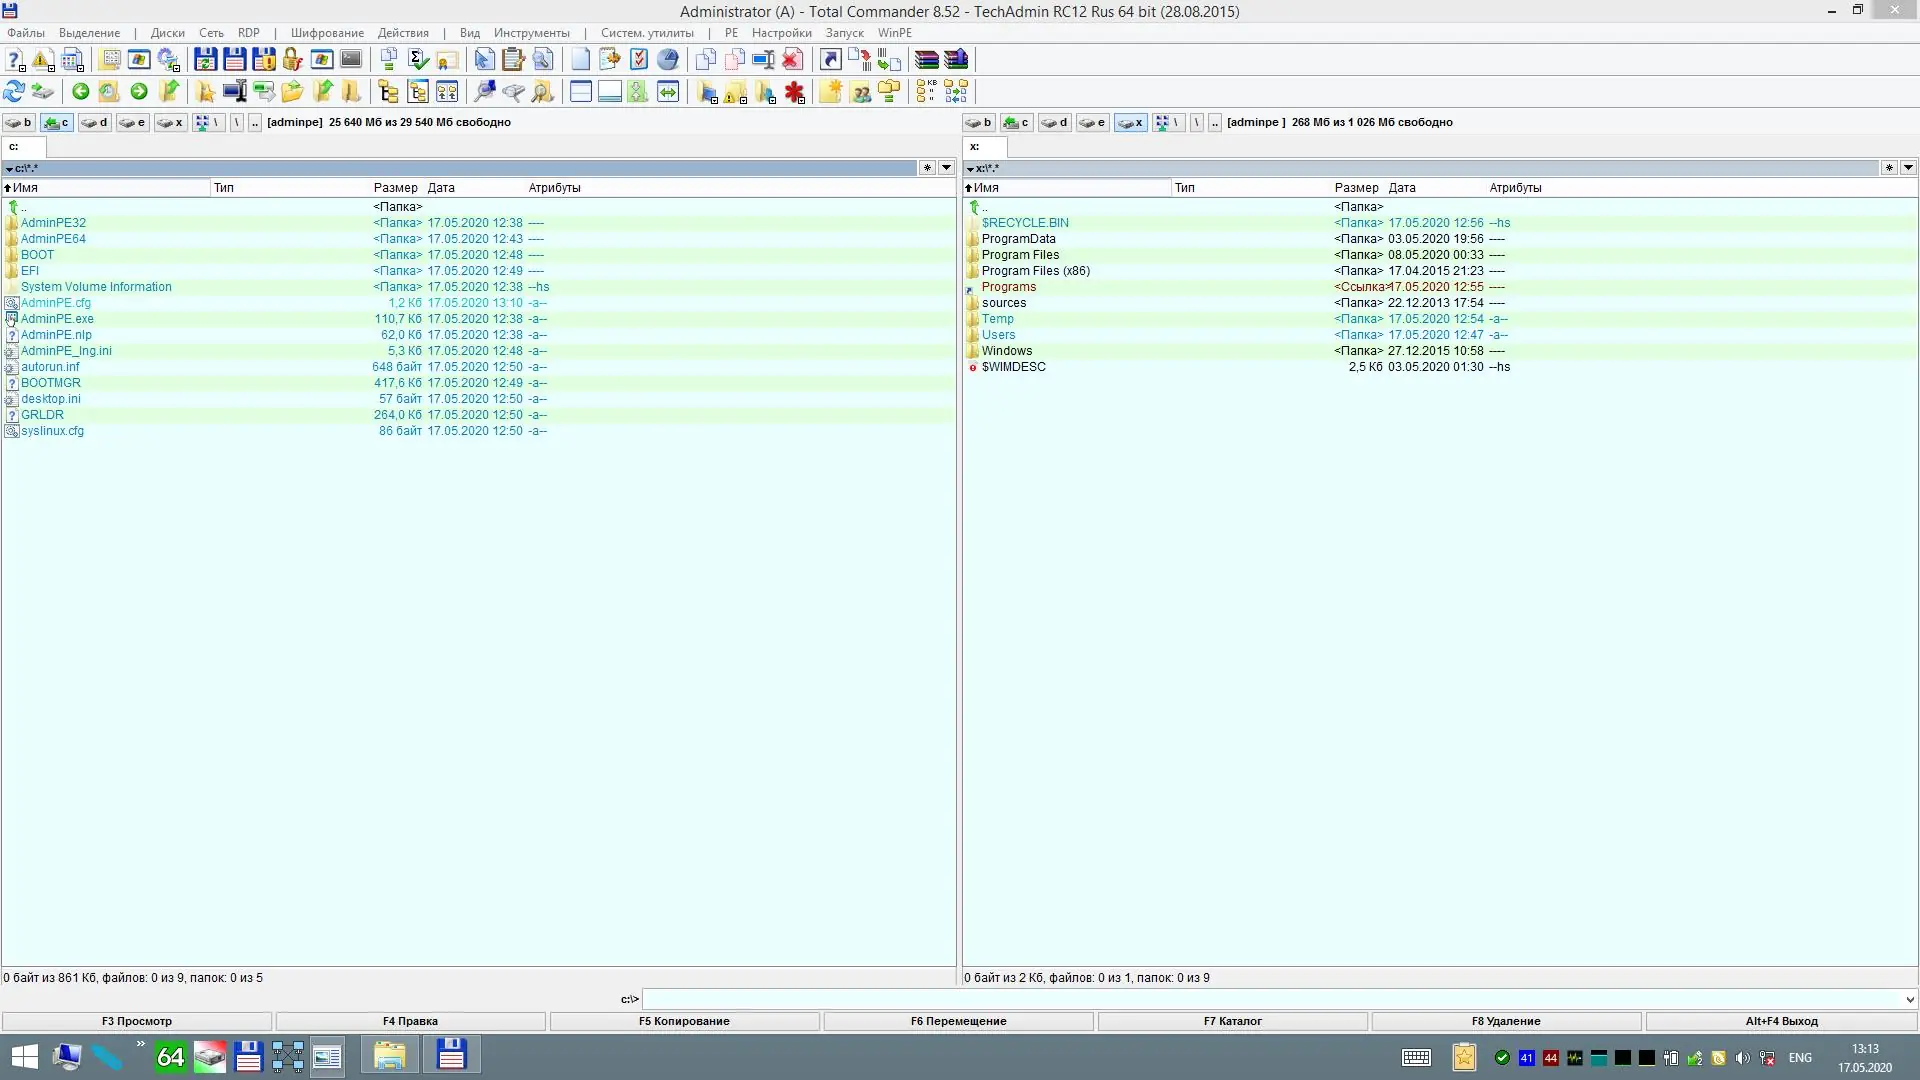Open right panel directory history dropdown

click(x=1908, y=168)
